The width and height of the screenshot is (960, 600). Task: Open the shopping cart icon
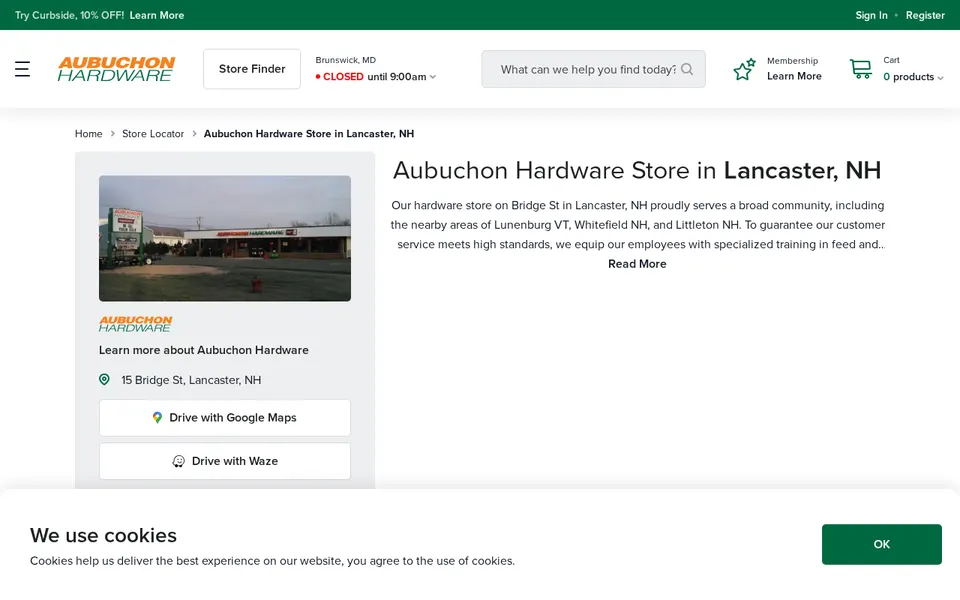click(x=860, y=69)
